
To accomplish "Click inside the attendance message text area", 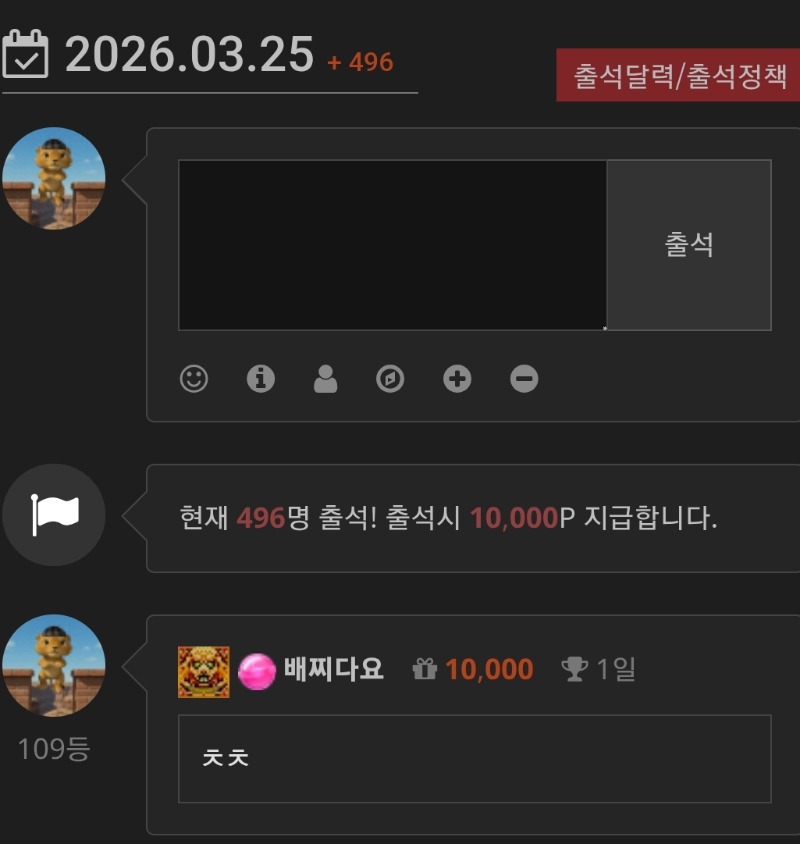I will (x=392, y=245).
